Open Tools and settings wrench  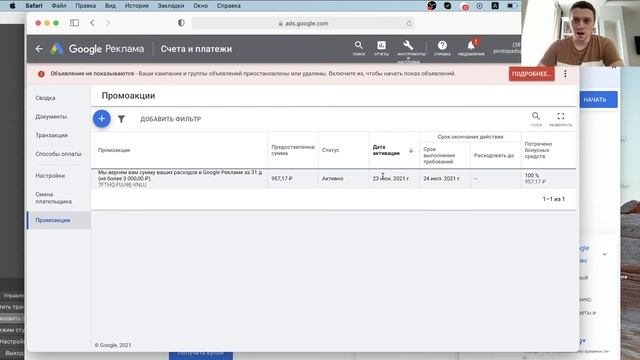[408, 45]
